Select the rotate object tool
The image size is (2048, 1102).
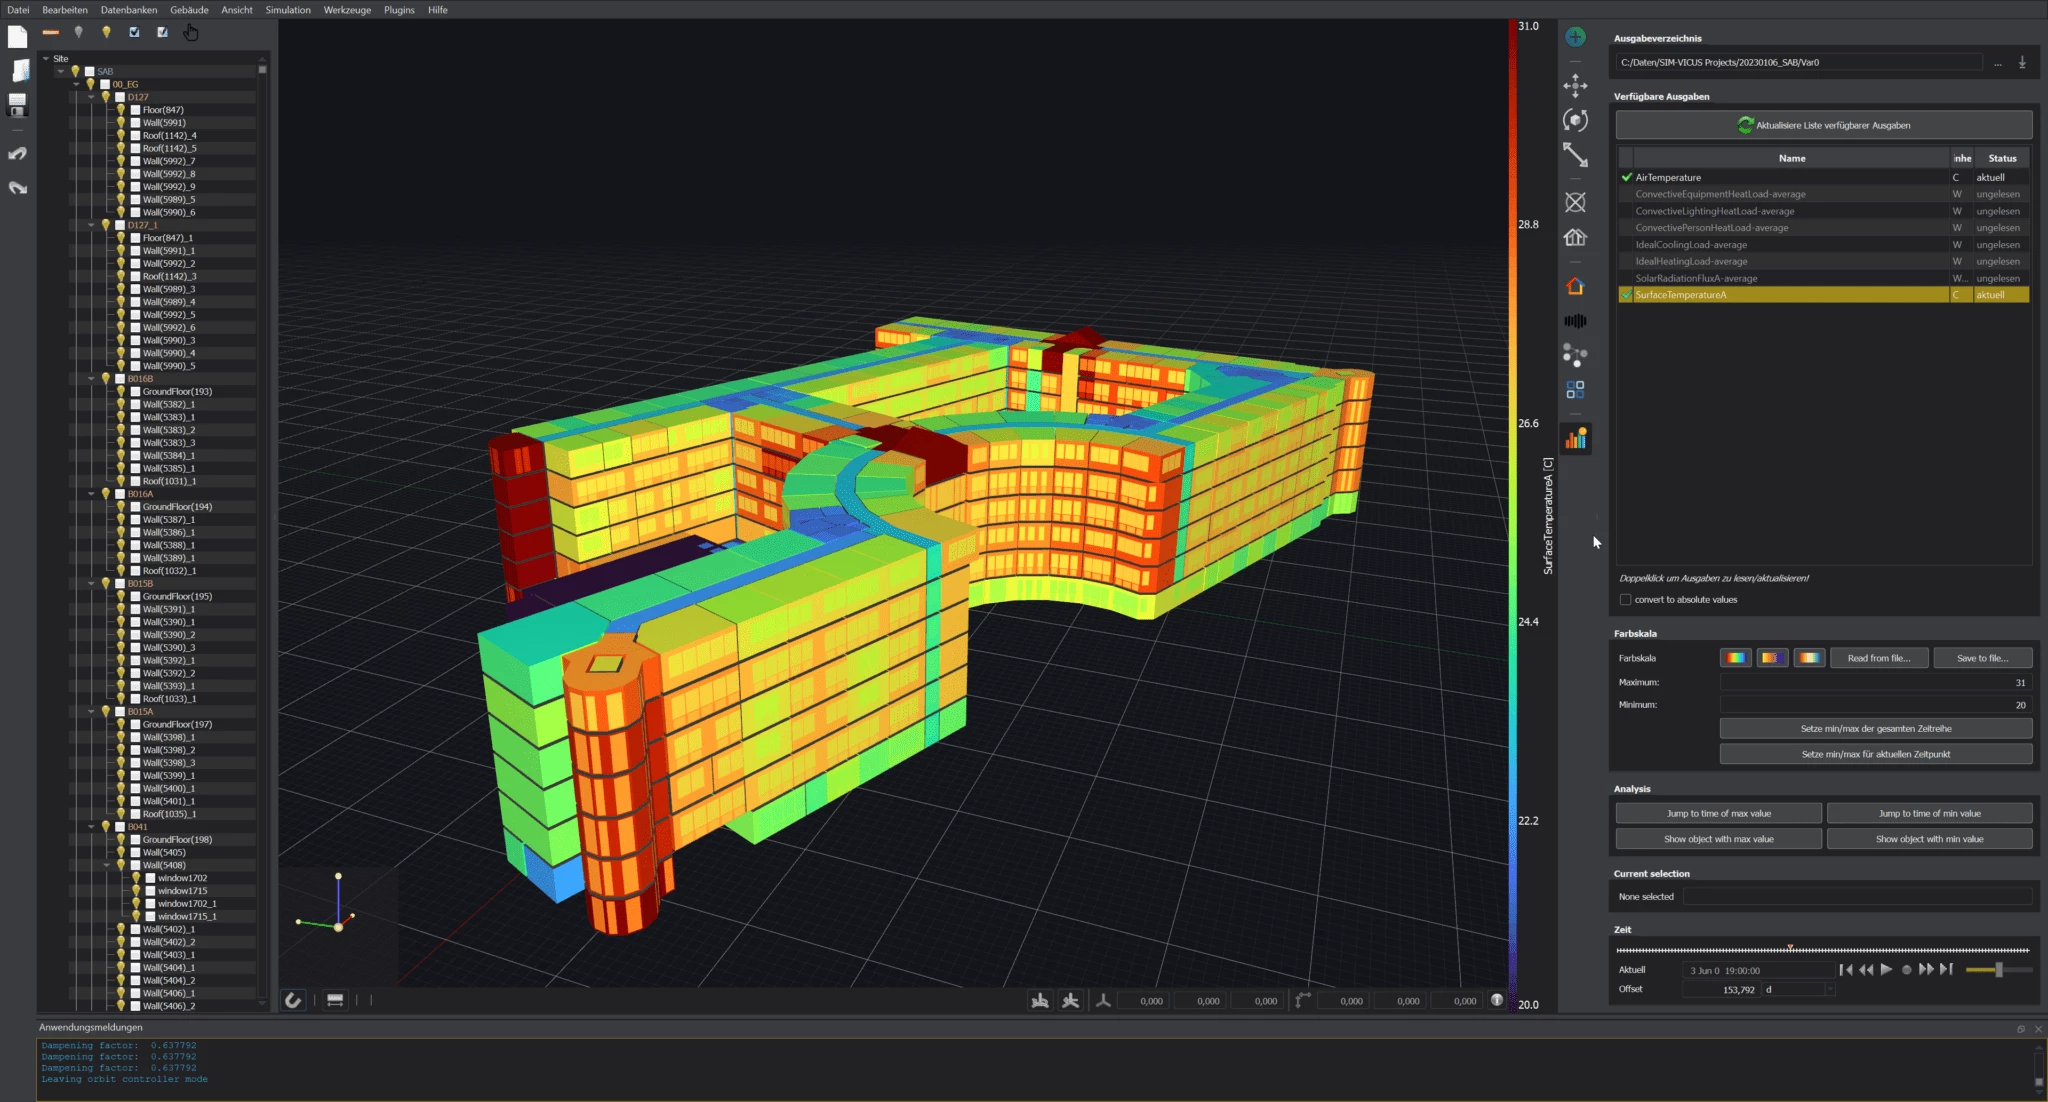point(1575,120)
